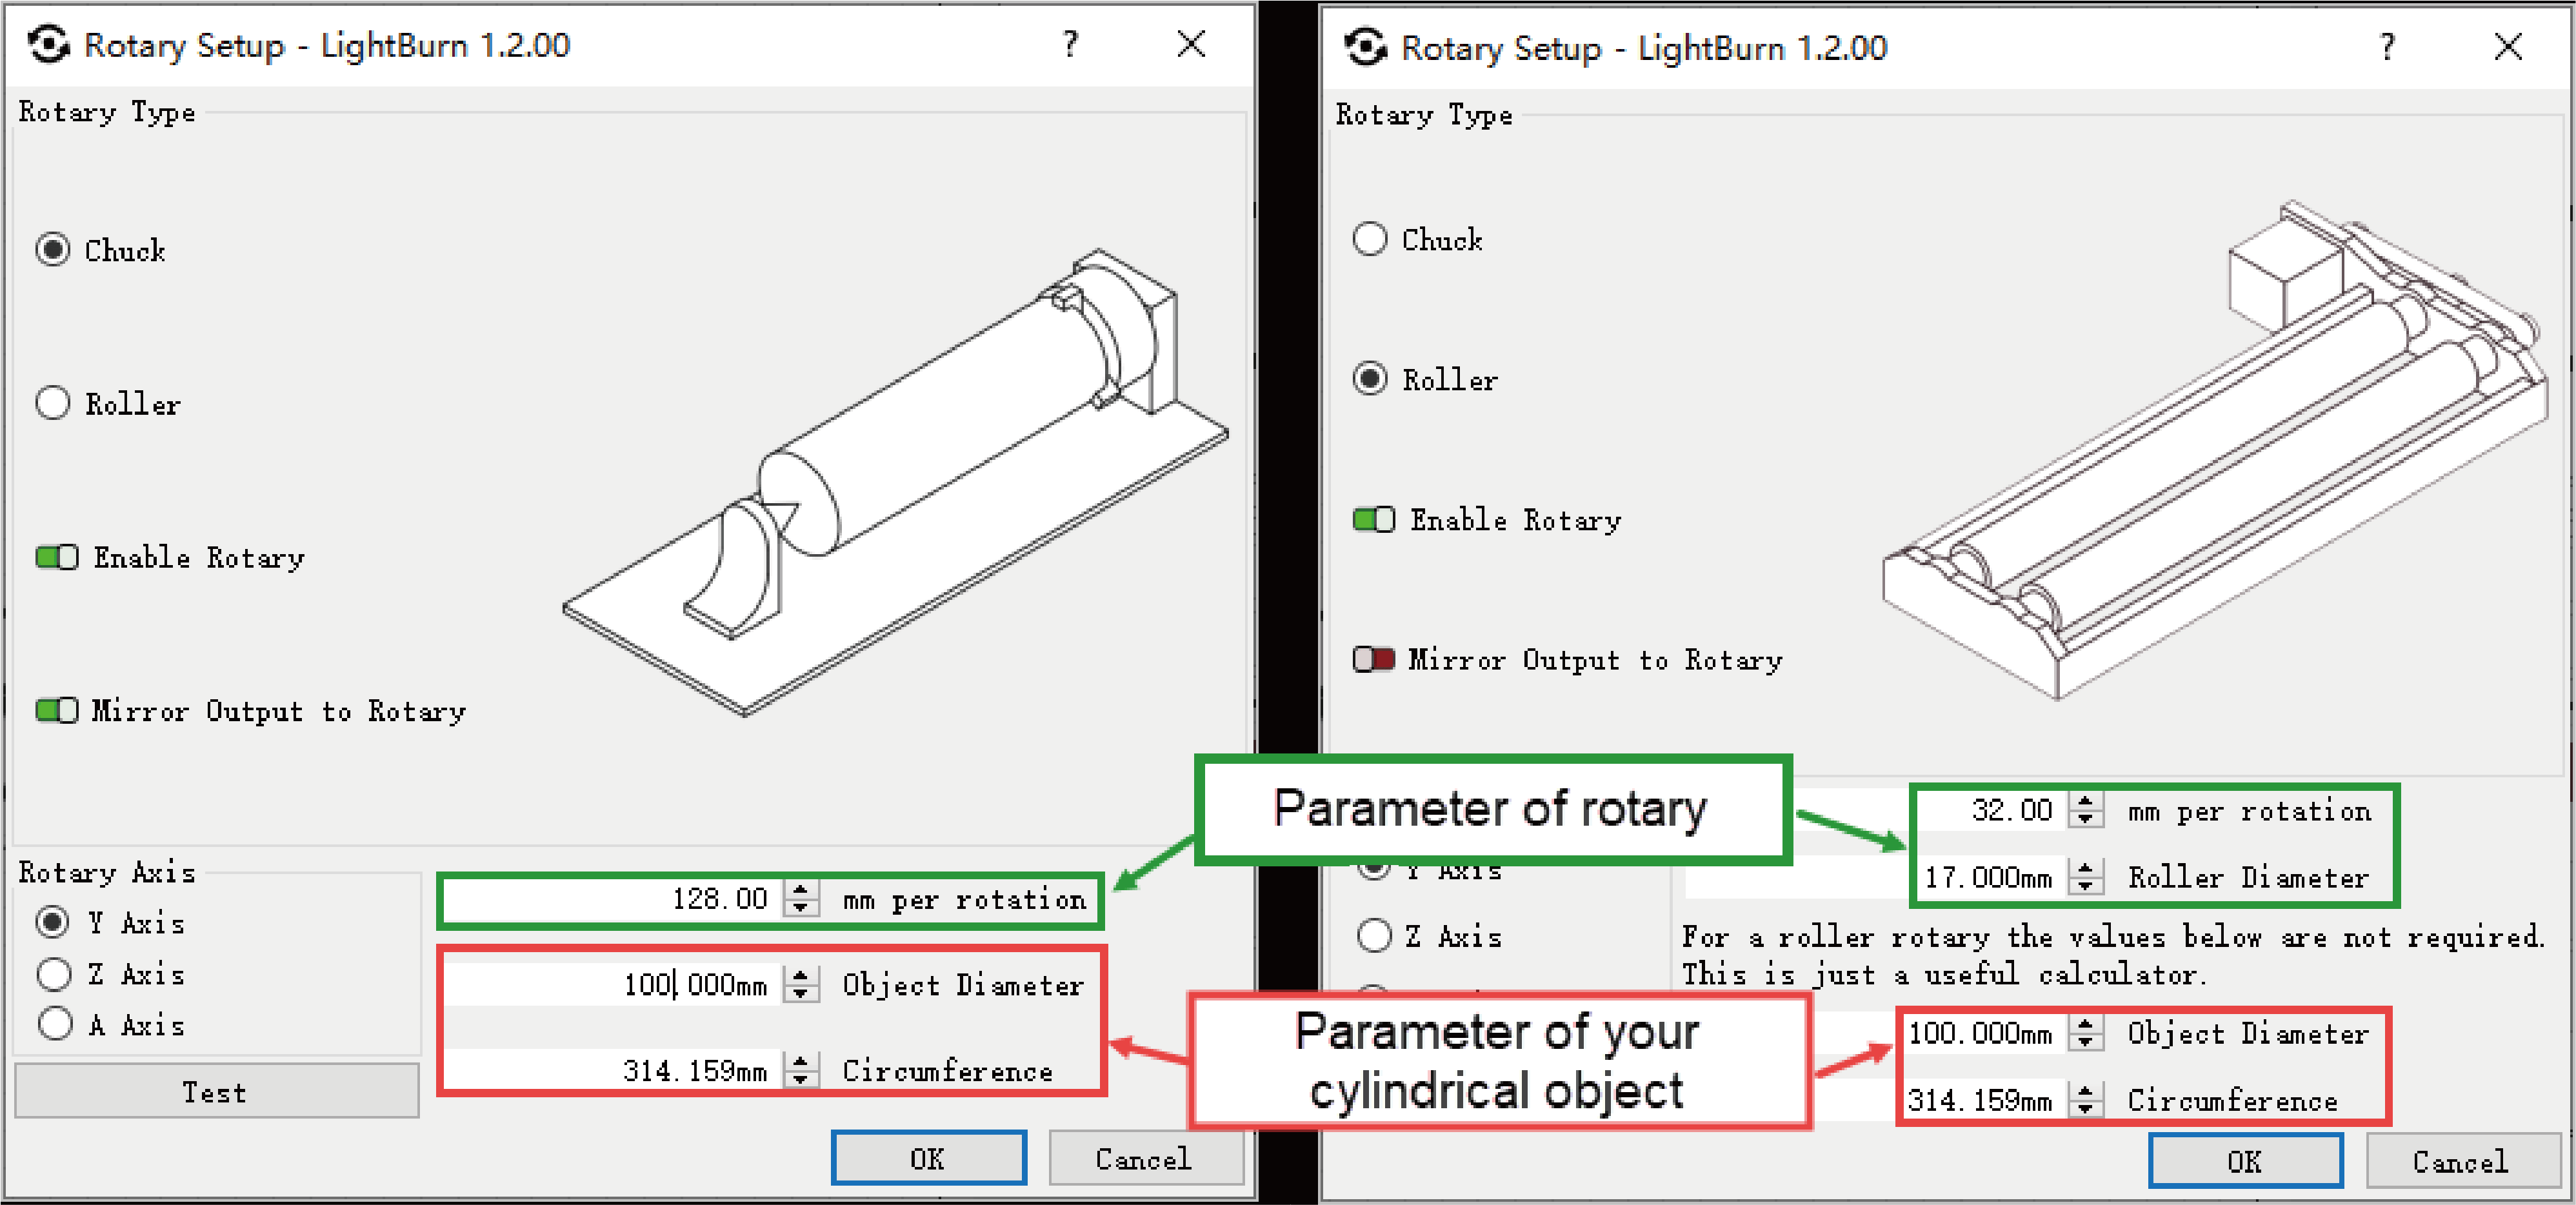
Task: Toggle Enable Rotary in left dialog
Action: [57, 557]
